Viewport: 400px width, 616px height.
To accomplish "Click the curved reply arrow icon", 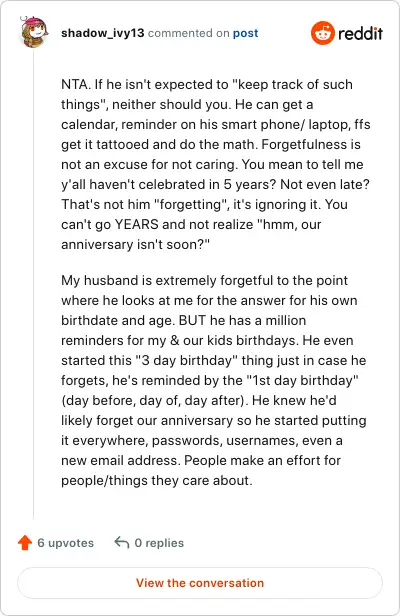I will (x=122, y=543).
